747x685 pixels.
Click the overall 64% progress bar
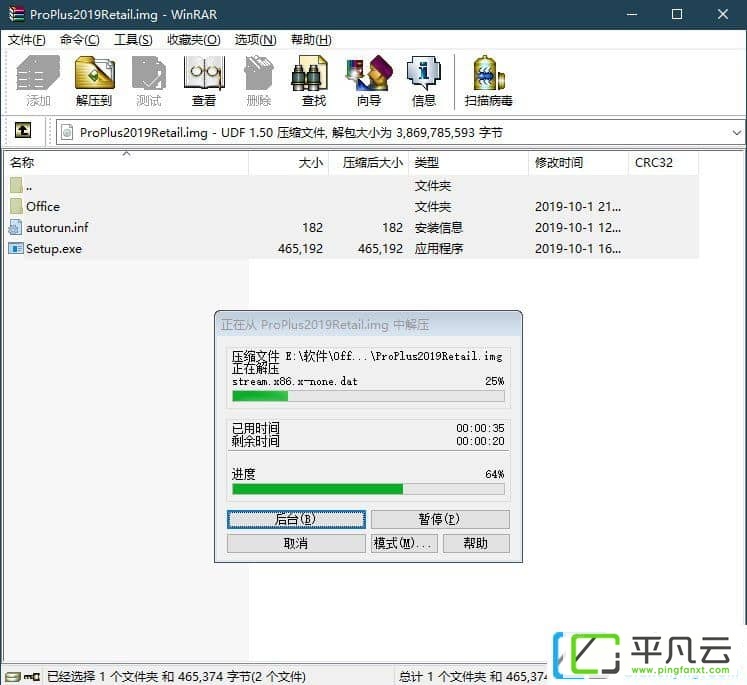(x=368, y=489)
